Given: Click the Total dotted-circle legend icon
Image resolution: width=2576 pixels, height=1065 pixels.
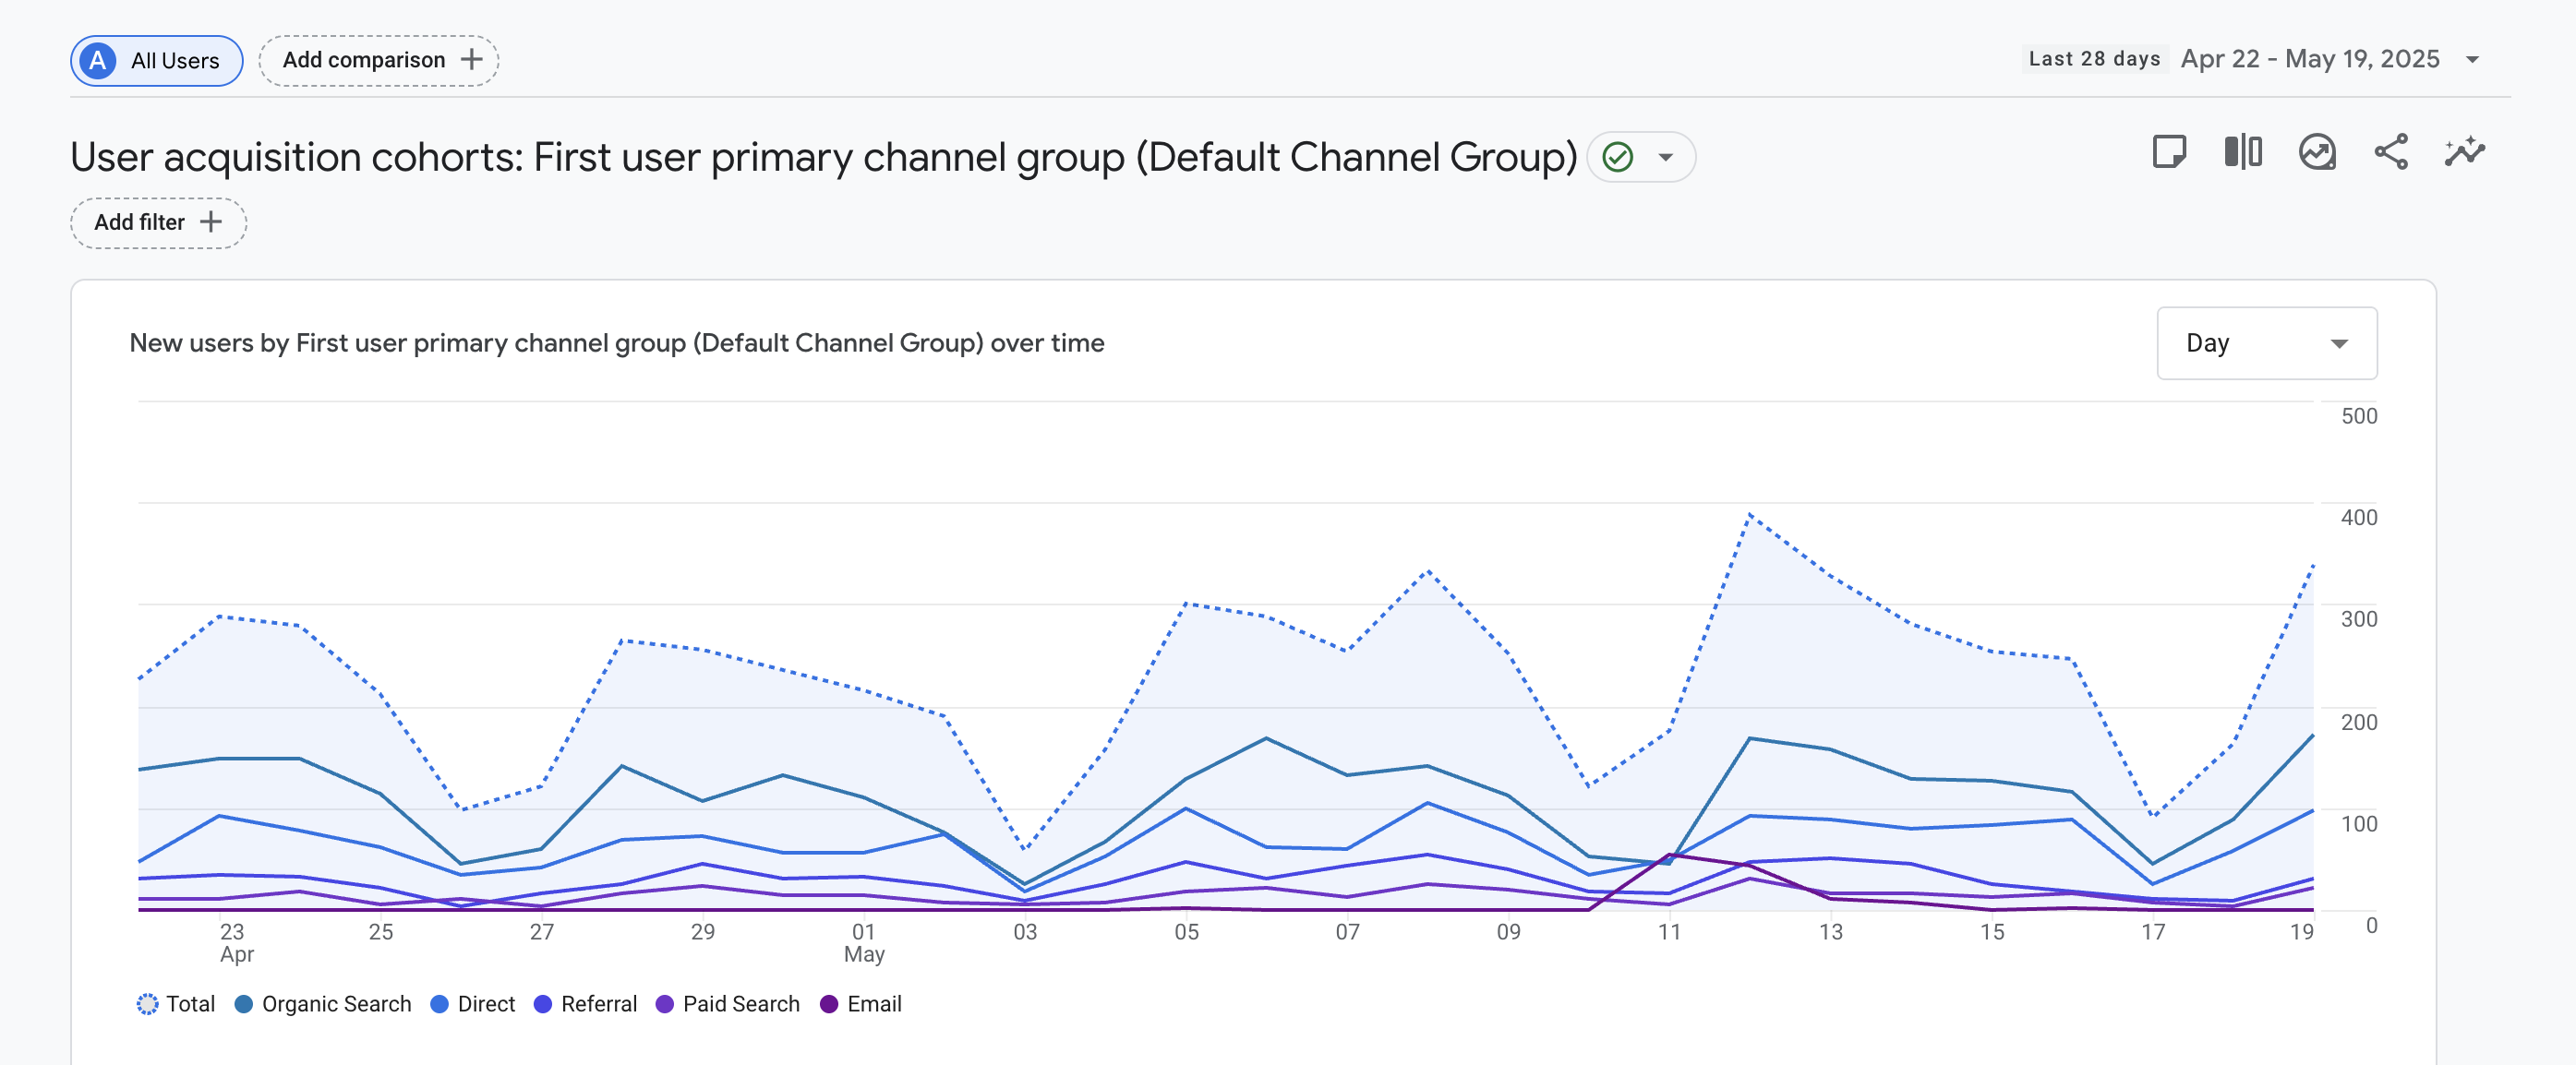Looking at the screenshot, I should coord(147,1004).
